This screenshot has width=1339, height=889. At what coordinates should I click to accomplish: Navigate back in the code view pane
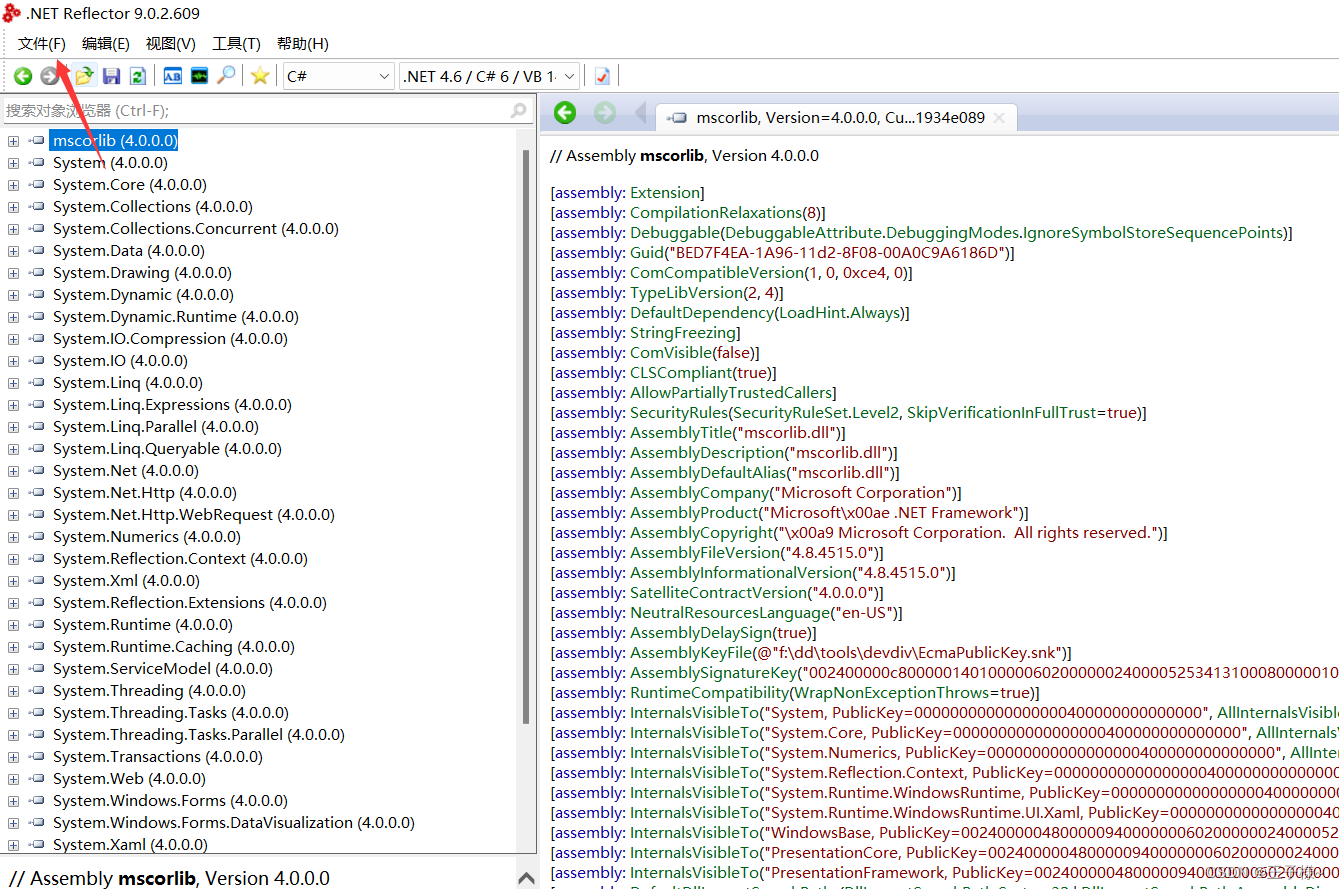(x=565, y=113)
